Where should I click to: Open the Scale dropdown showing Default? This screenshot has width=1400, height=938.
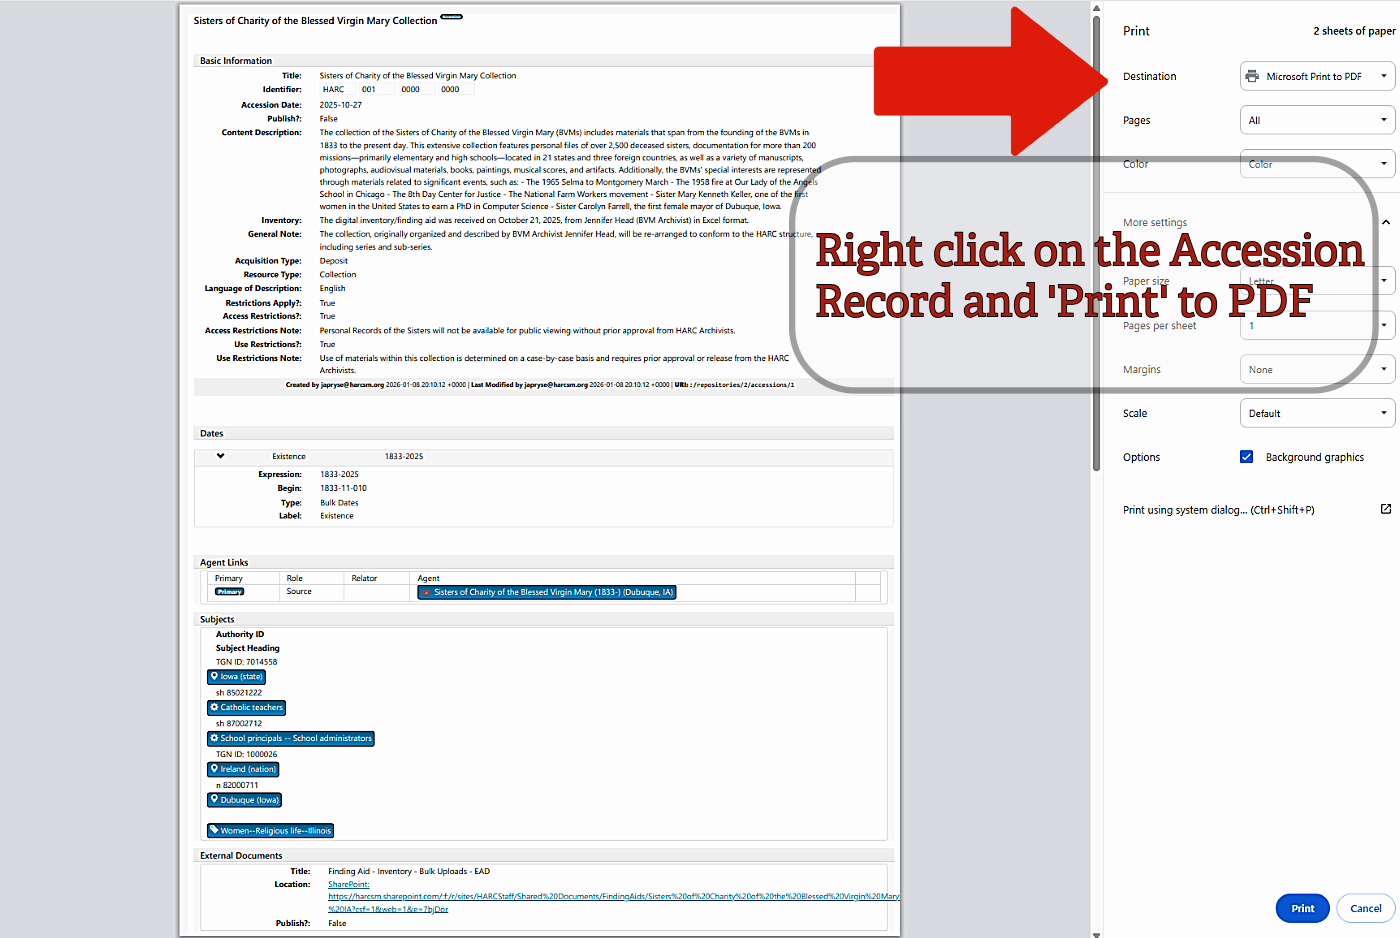tap(1317, 412)
